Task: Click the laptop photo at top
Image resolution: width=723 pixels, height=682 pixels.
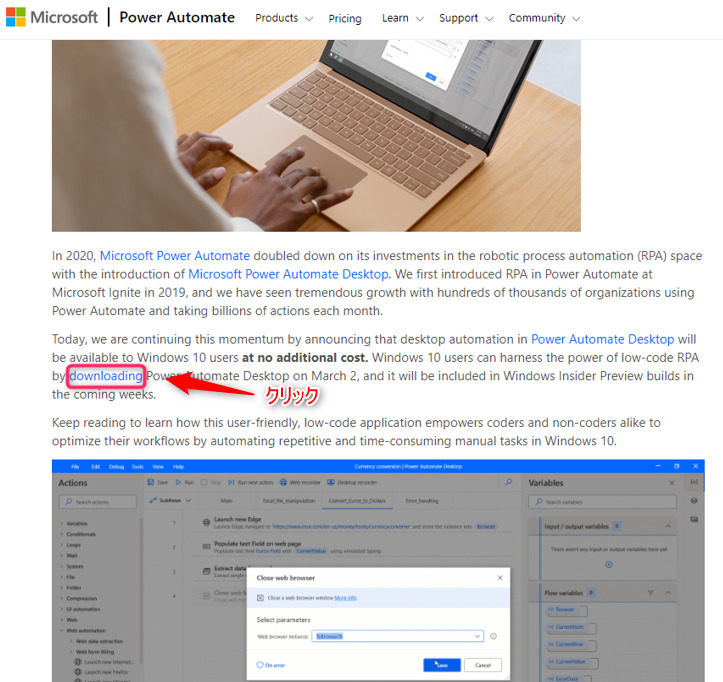Action: pos(316,136)
